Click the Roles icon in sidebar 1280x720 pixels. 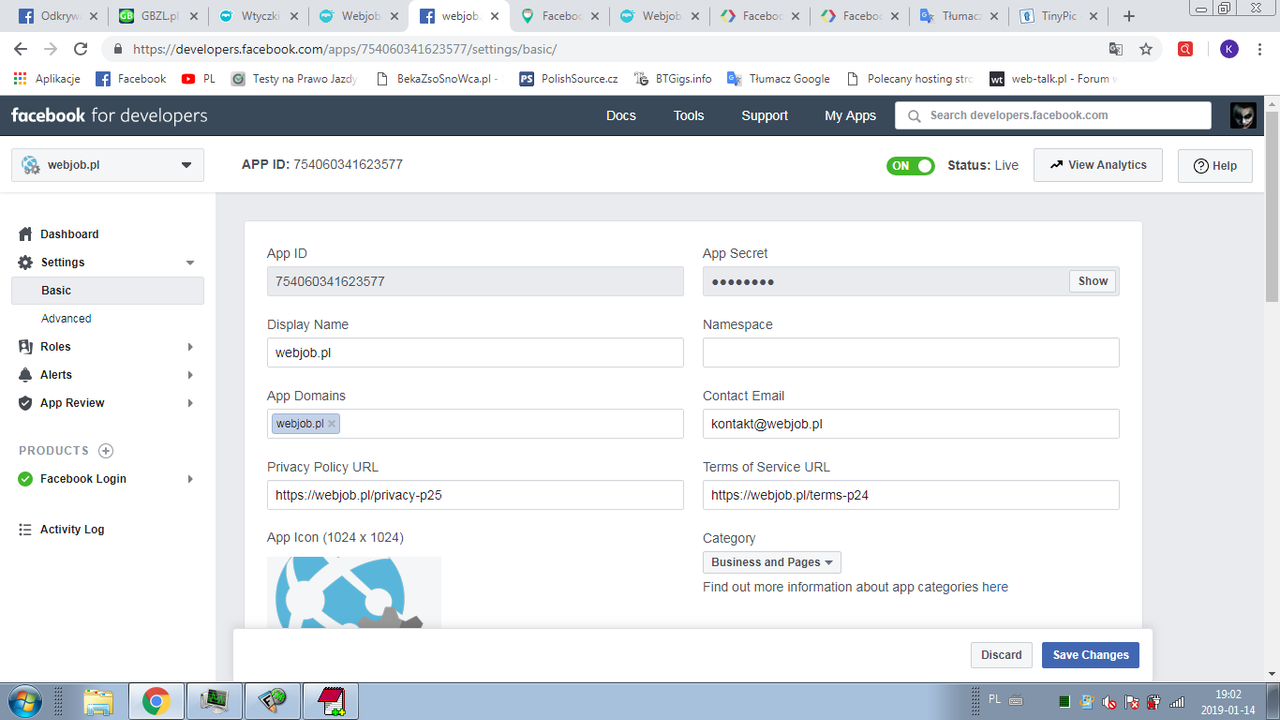pos(26,346)
